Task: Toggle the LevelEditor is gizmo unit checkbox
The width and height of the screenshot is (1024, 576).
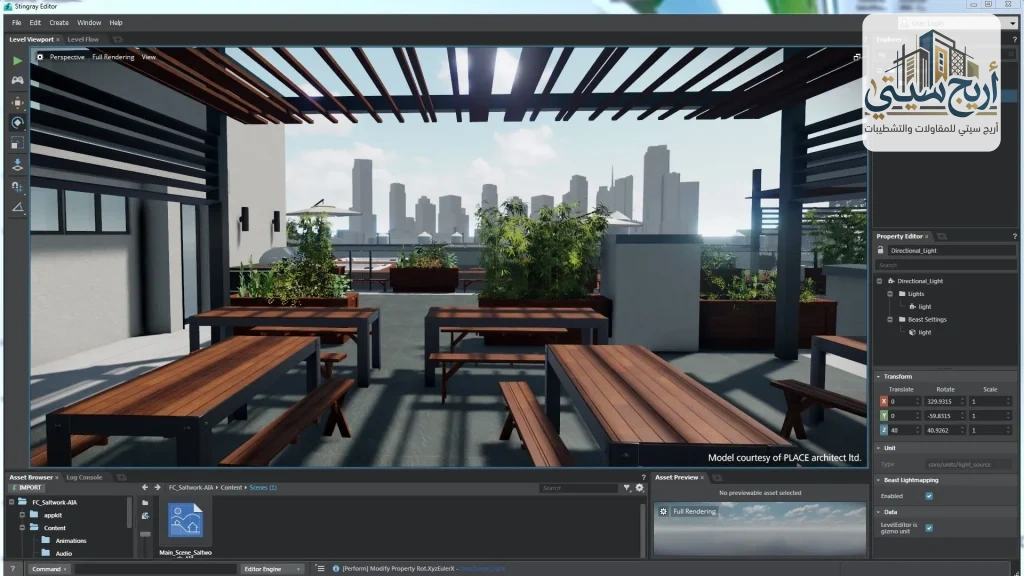Action: tap(929, 528)
